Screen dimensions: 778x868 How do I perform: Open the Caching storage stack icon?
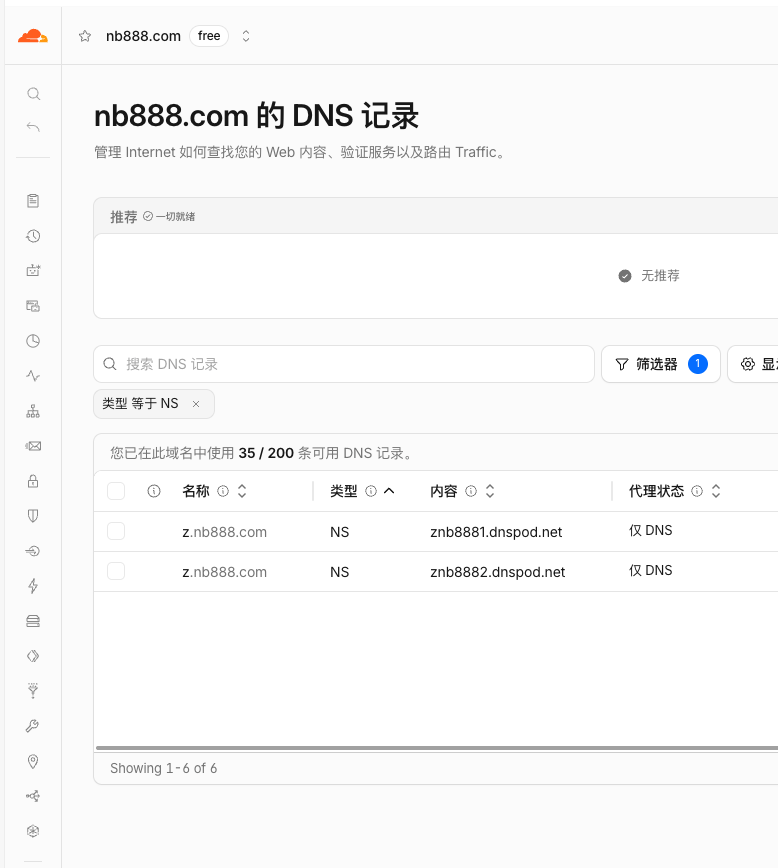point(33,621)
